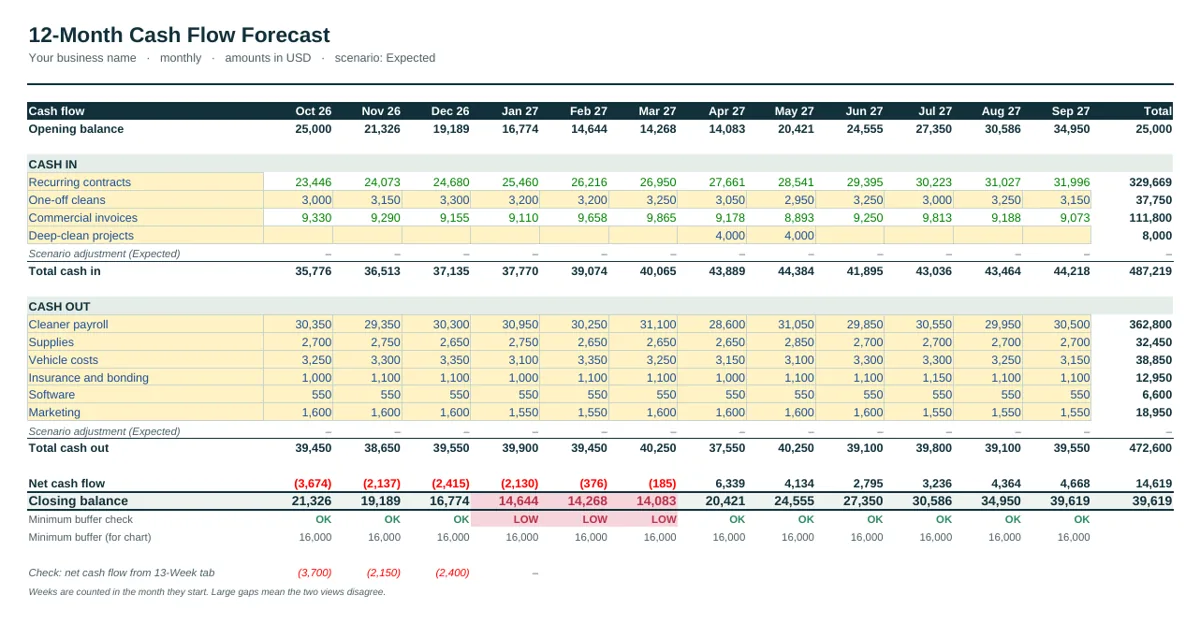Screen dimensions: 1200x624
Task: Select the 12-Month Cash Flow Forecast title
Action: click(179, 35)
